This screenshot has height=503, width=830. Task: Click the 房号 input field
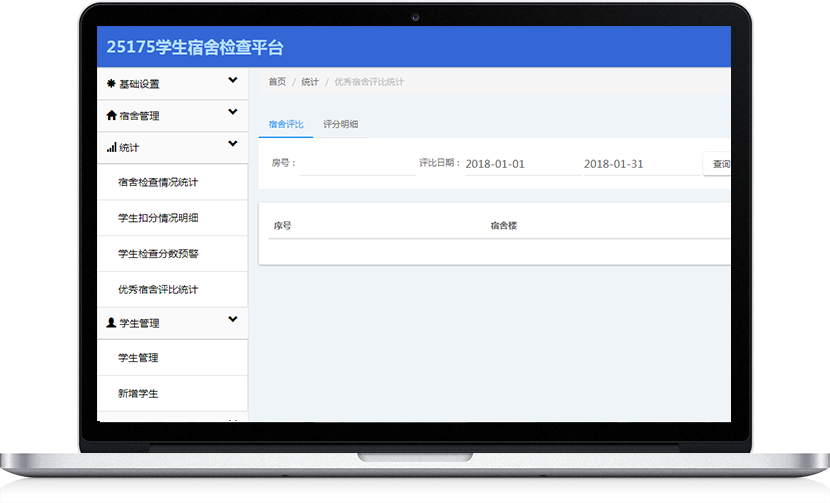coord(357,164)
